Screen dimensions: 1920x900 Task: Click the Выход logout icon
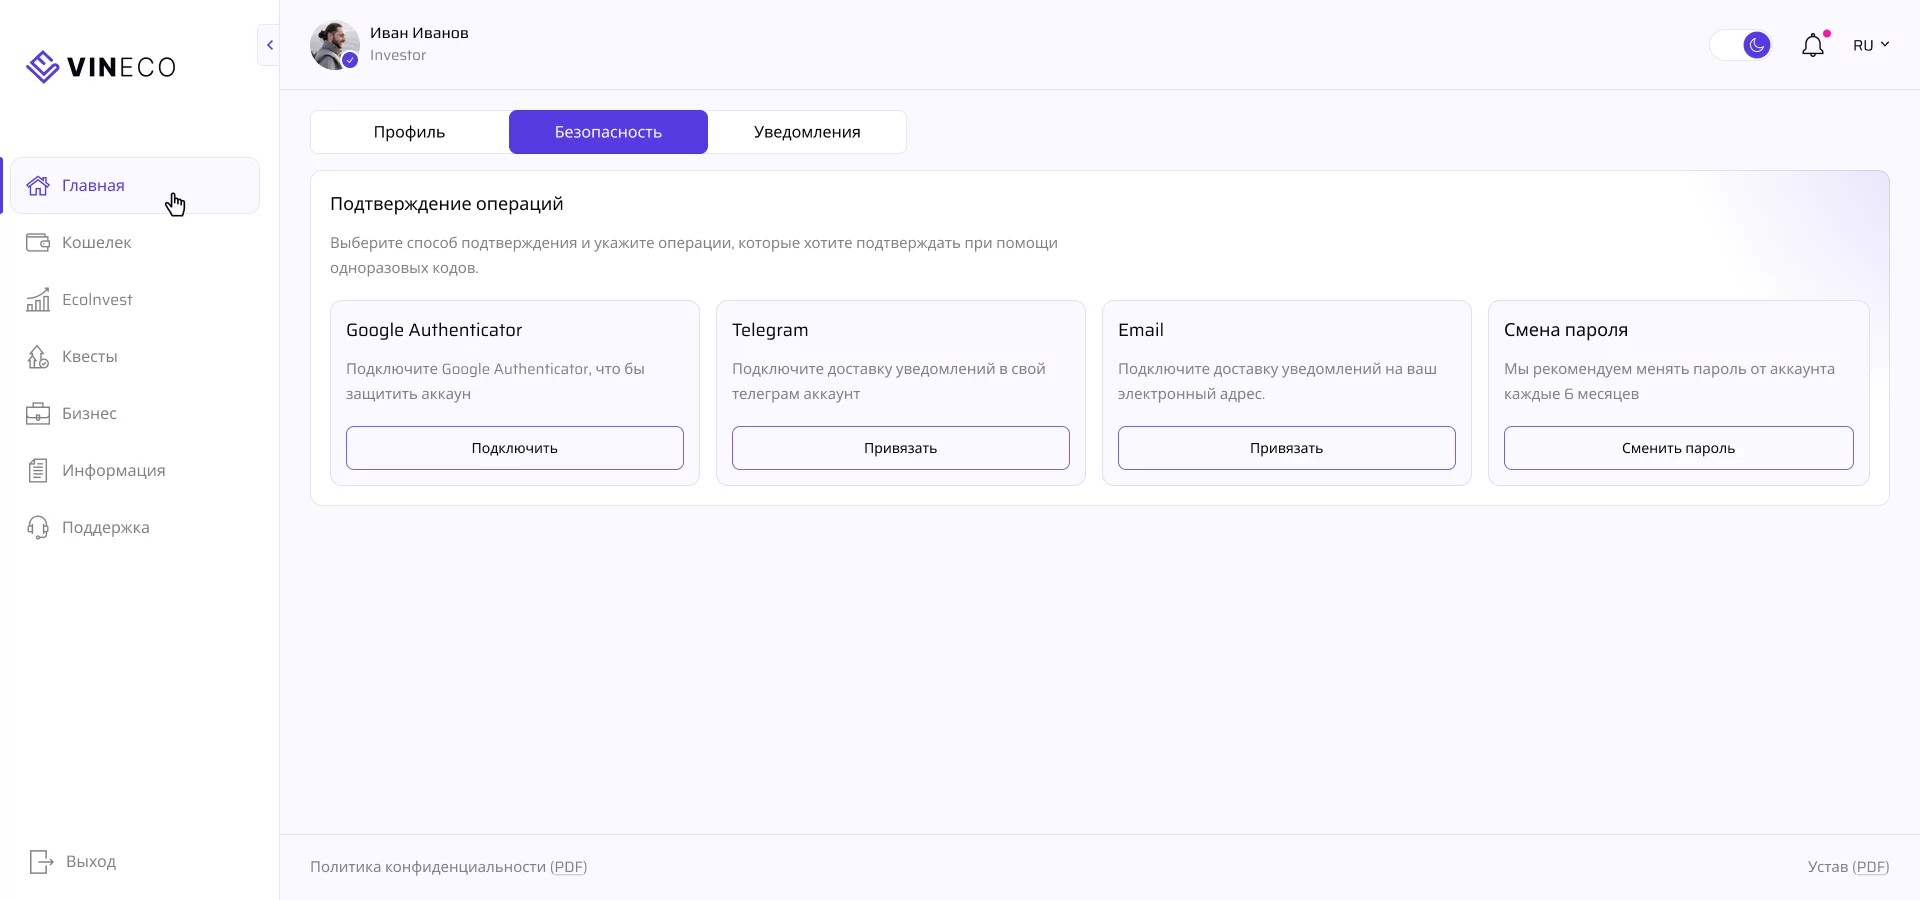[x=41, y=862]
